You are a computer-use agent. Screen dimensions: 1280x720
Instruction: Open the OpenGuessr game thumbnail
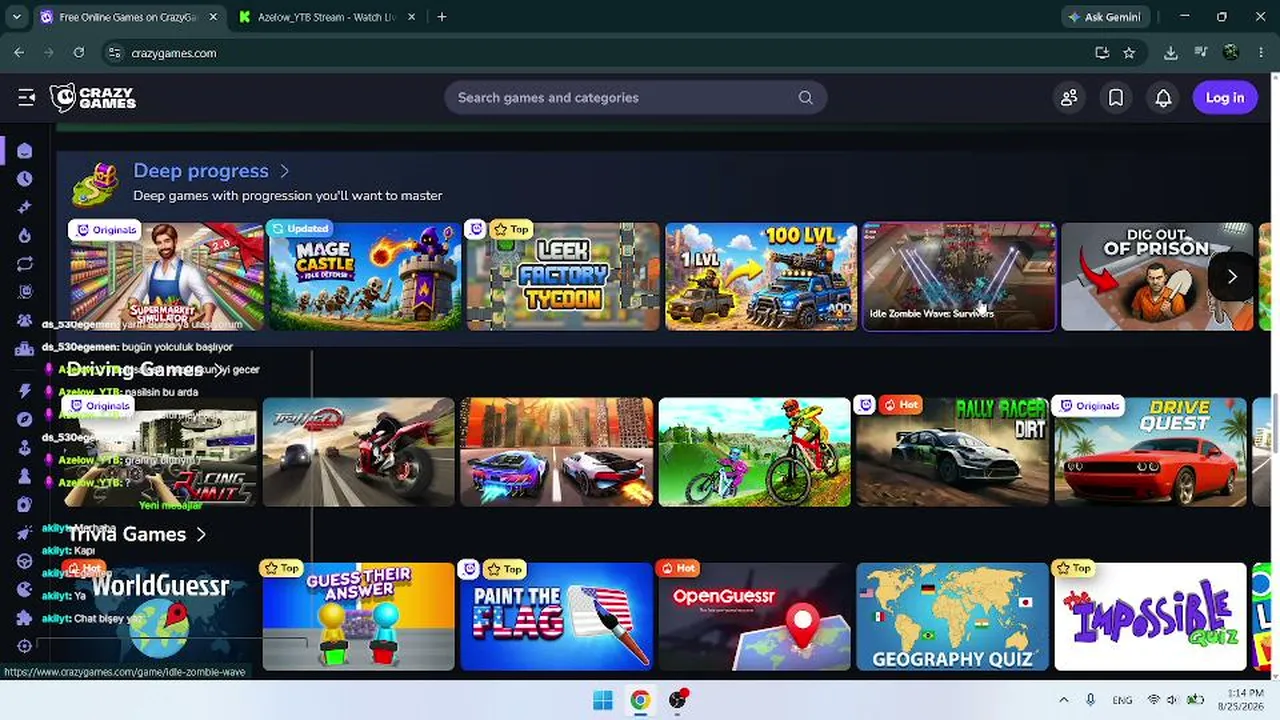tap(754, 617)
